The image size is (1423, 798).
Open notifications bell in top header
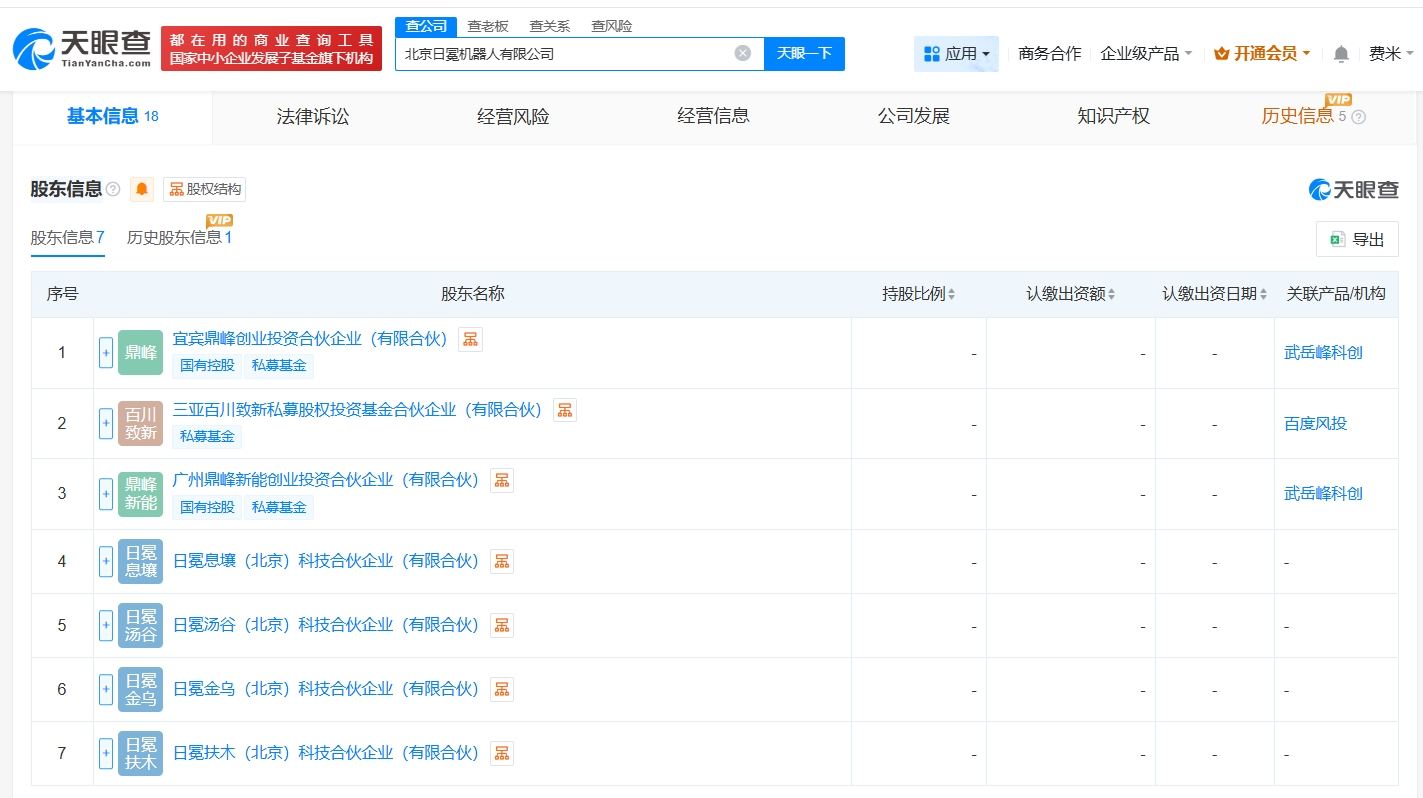1341,54
